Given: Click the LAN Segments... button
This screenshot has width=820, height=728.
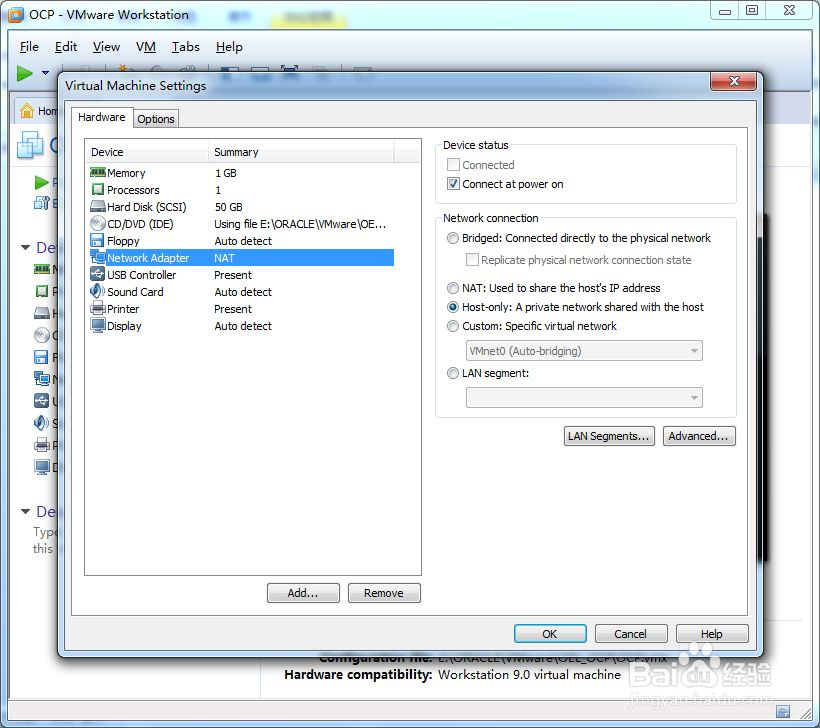Looking at the screenshot, I should coord(609,436).
